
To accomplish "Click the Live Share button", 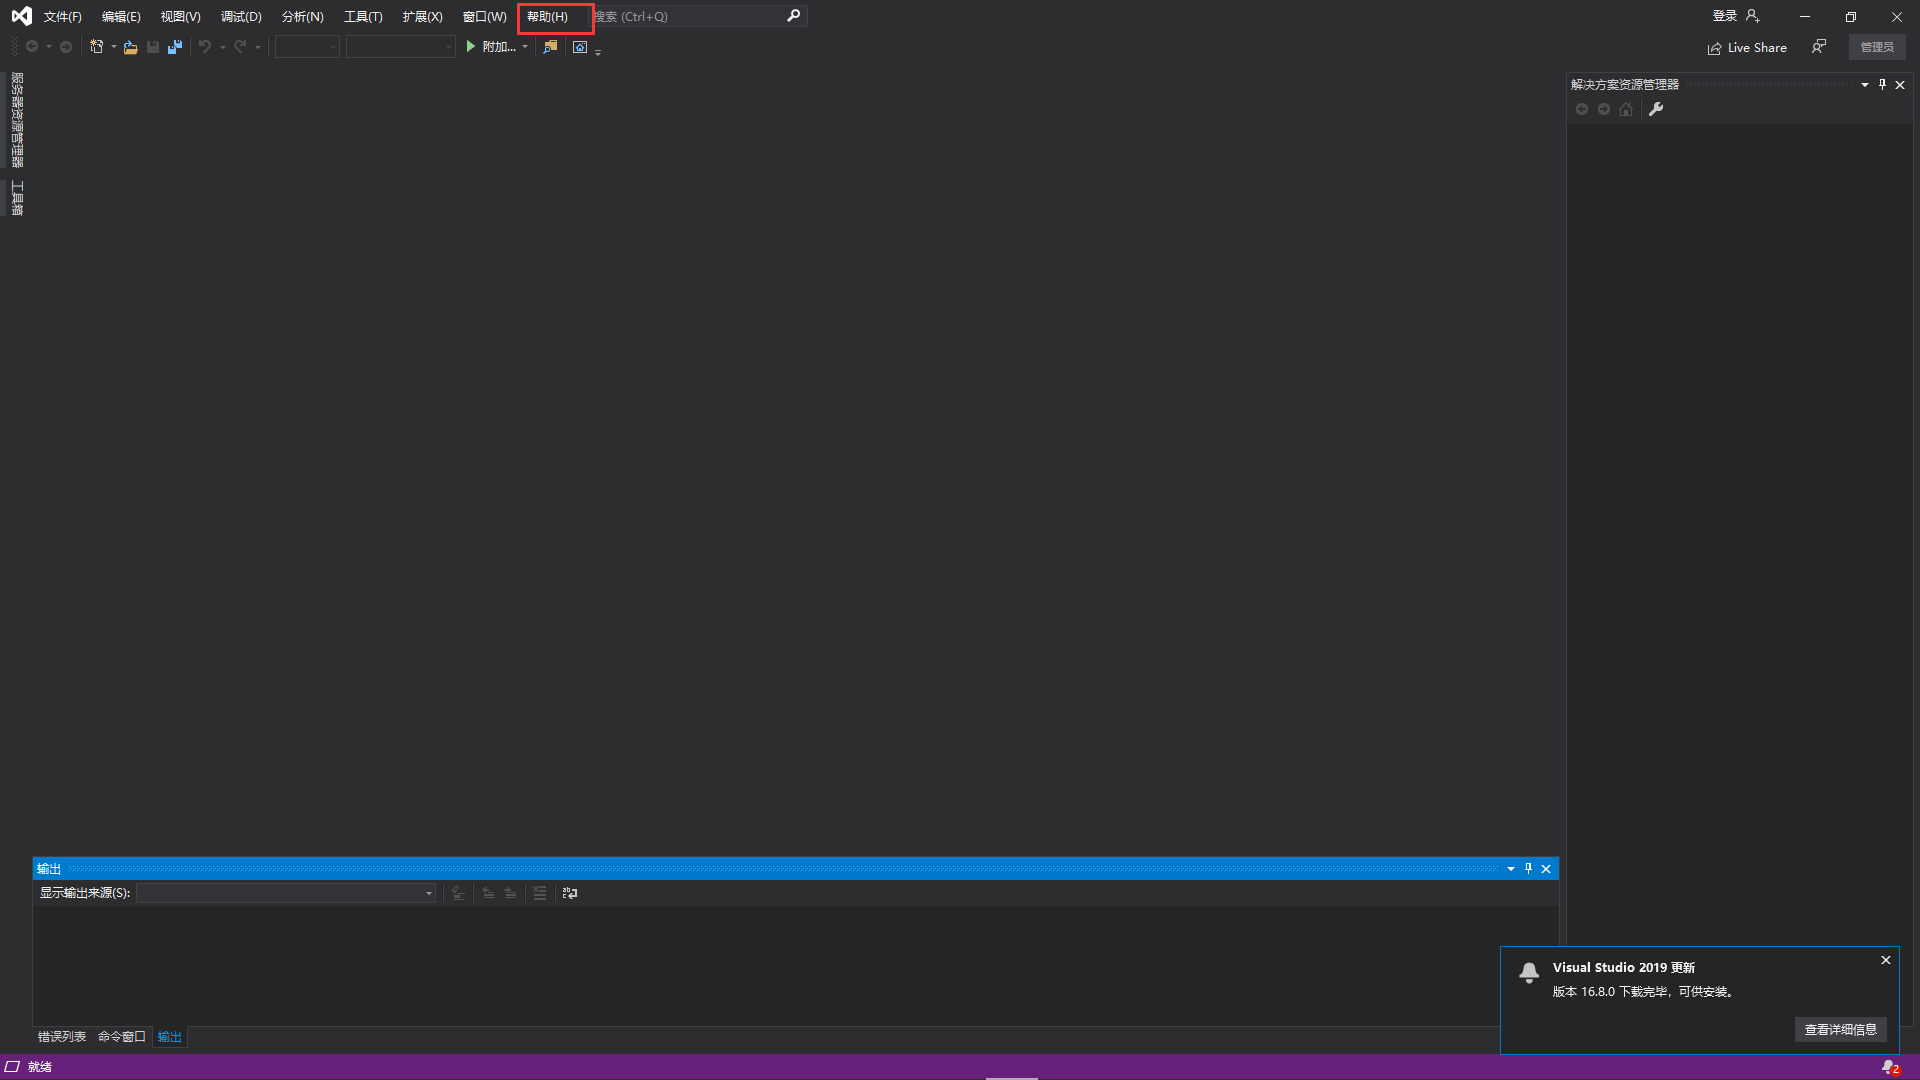I will 1745,47.
